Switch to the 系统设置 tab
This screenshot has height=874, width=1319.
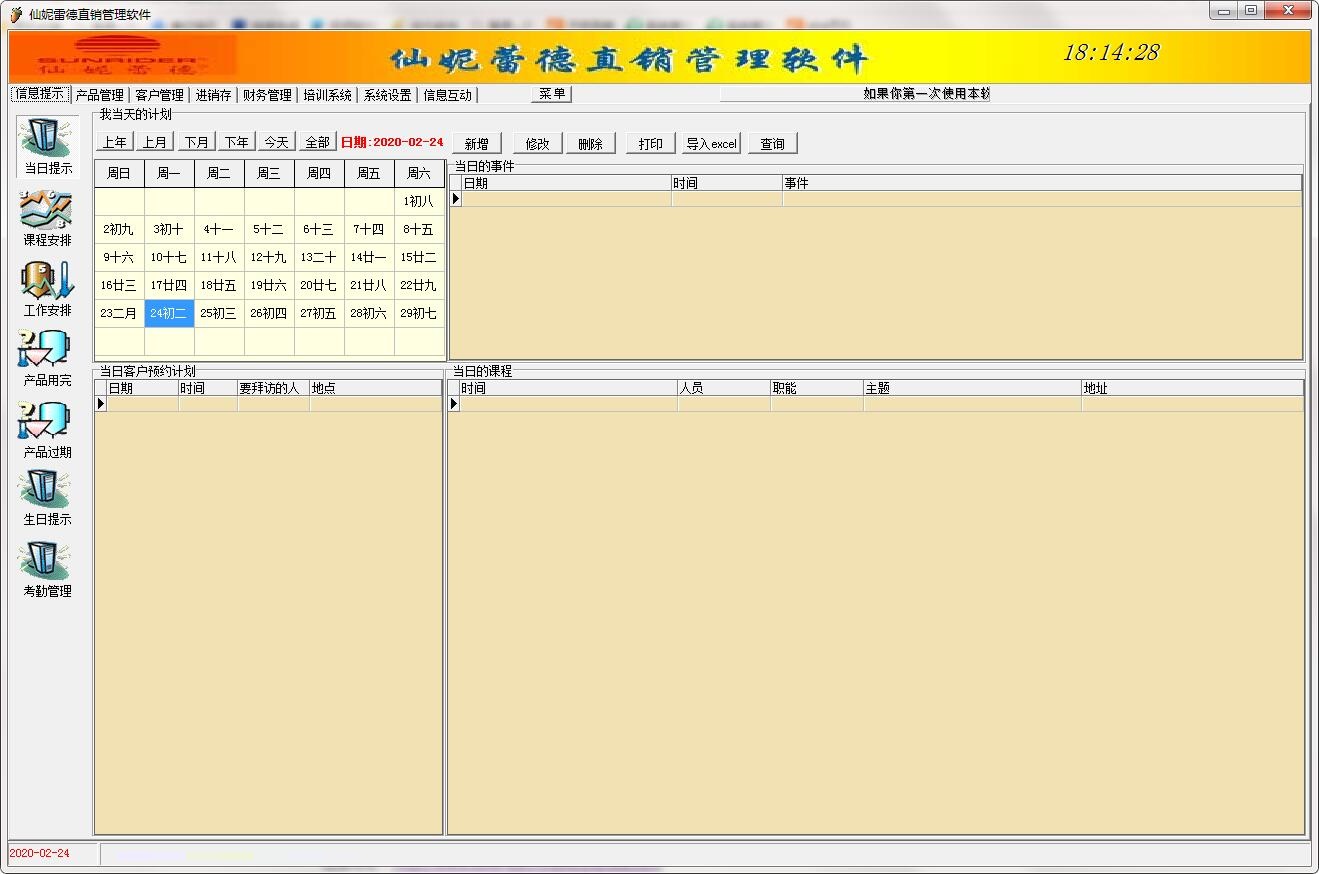point(388,95)
